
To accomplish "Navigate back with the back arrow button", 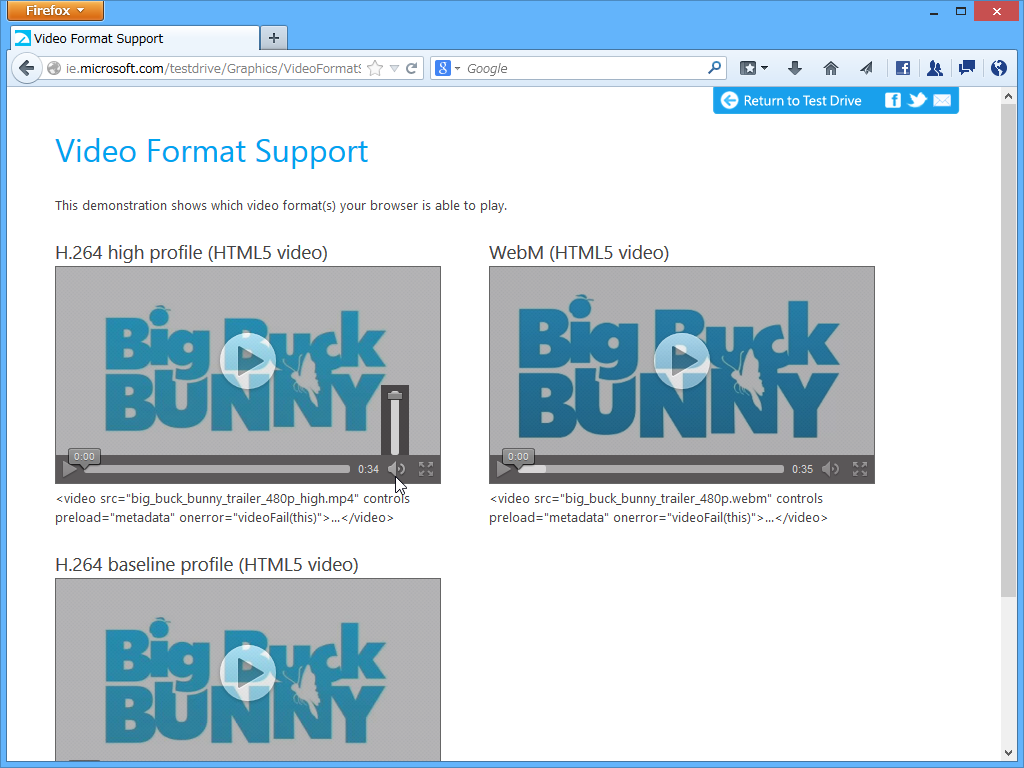I will [26, 68].
